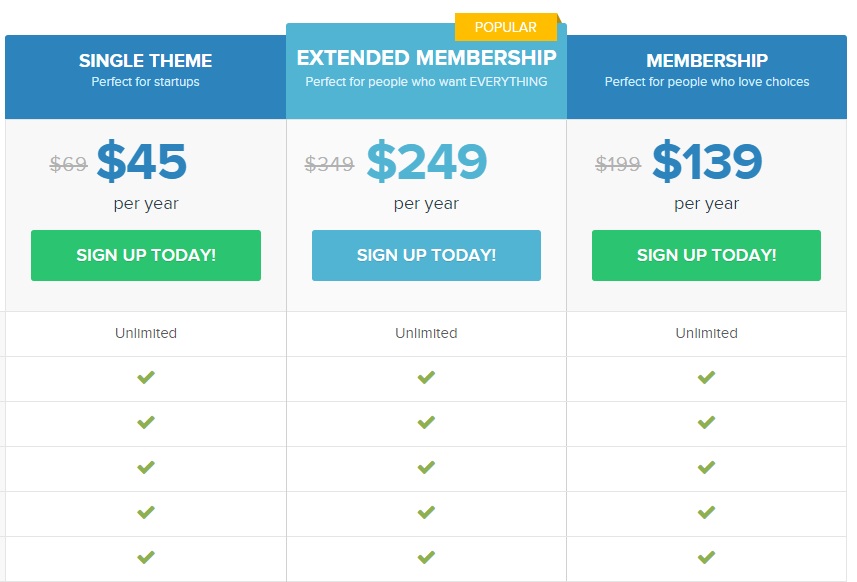Click Sign Up Today under Membership plan
The image size is (857, 582).
[x=706, y=255]
